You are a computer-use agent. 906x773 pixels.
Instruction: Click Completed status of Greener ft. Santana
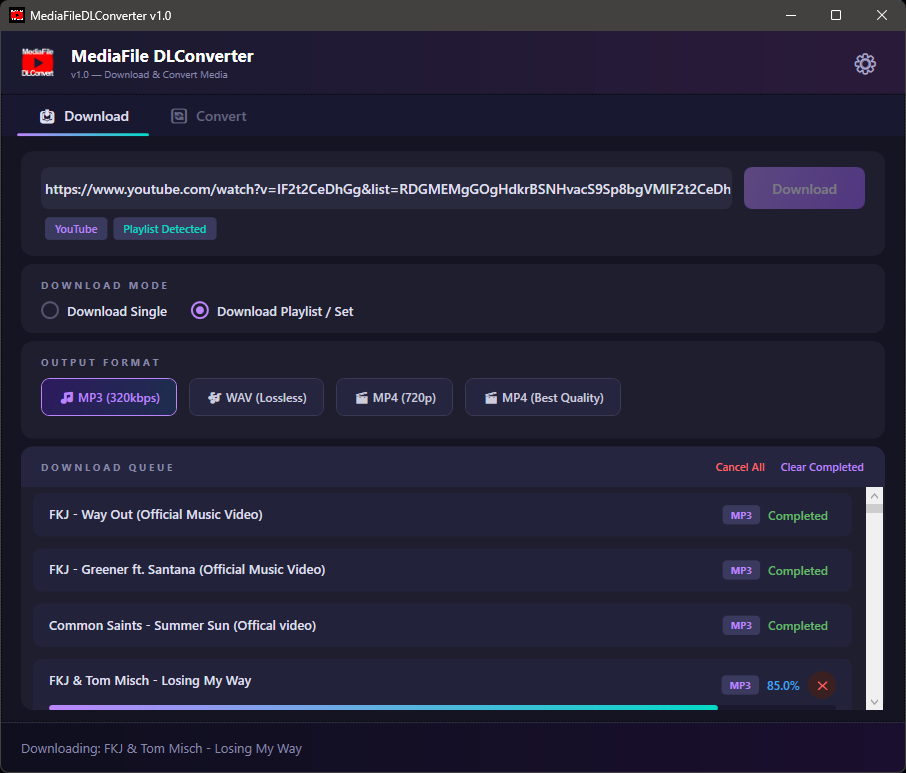[797, 571]
